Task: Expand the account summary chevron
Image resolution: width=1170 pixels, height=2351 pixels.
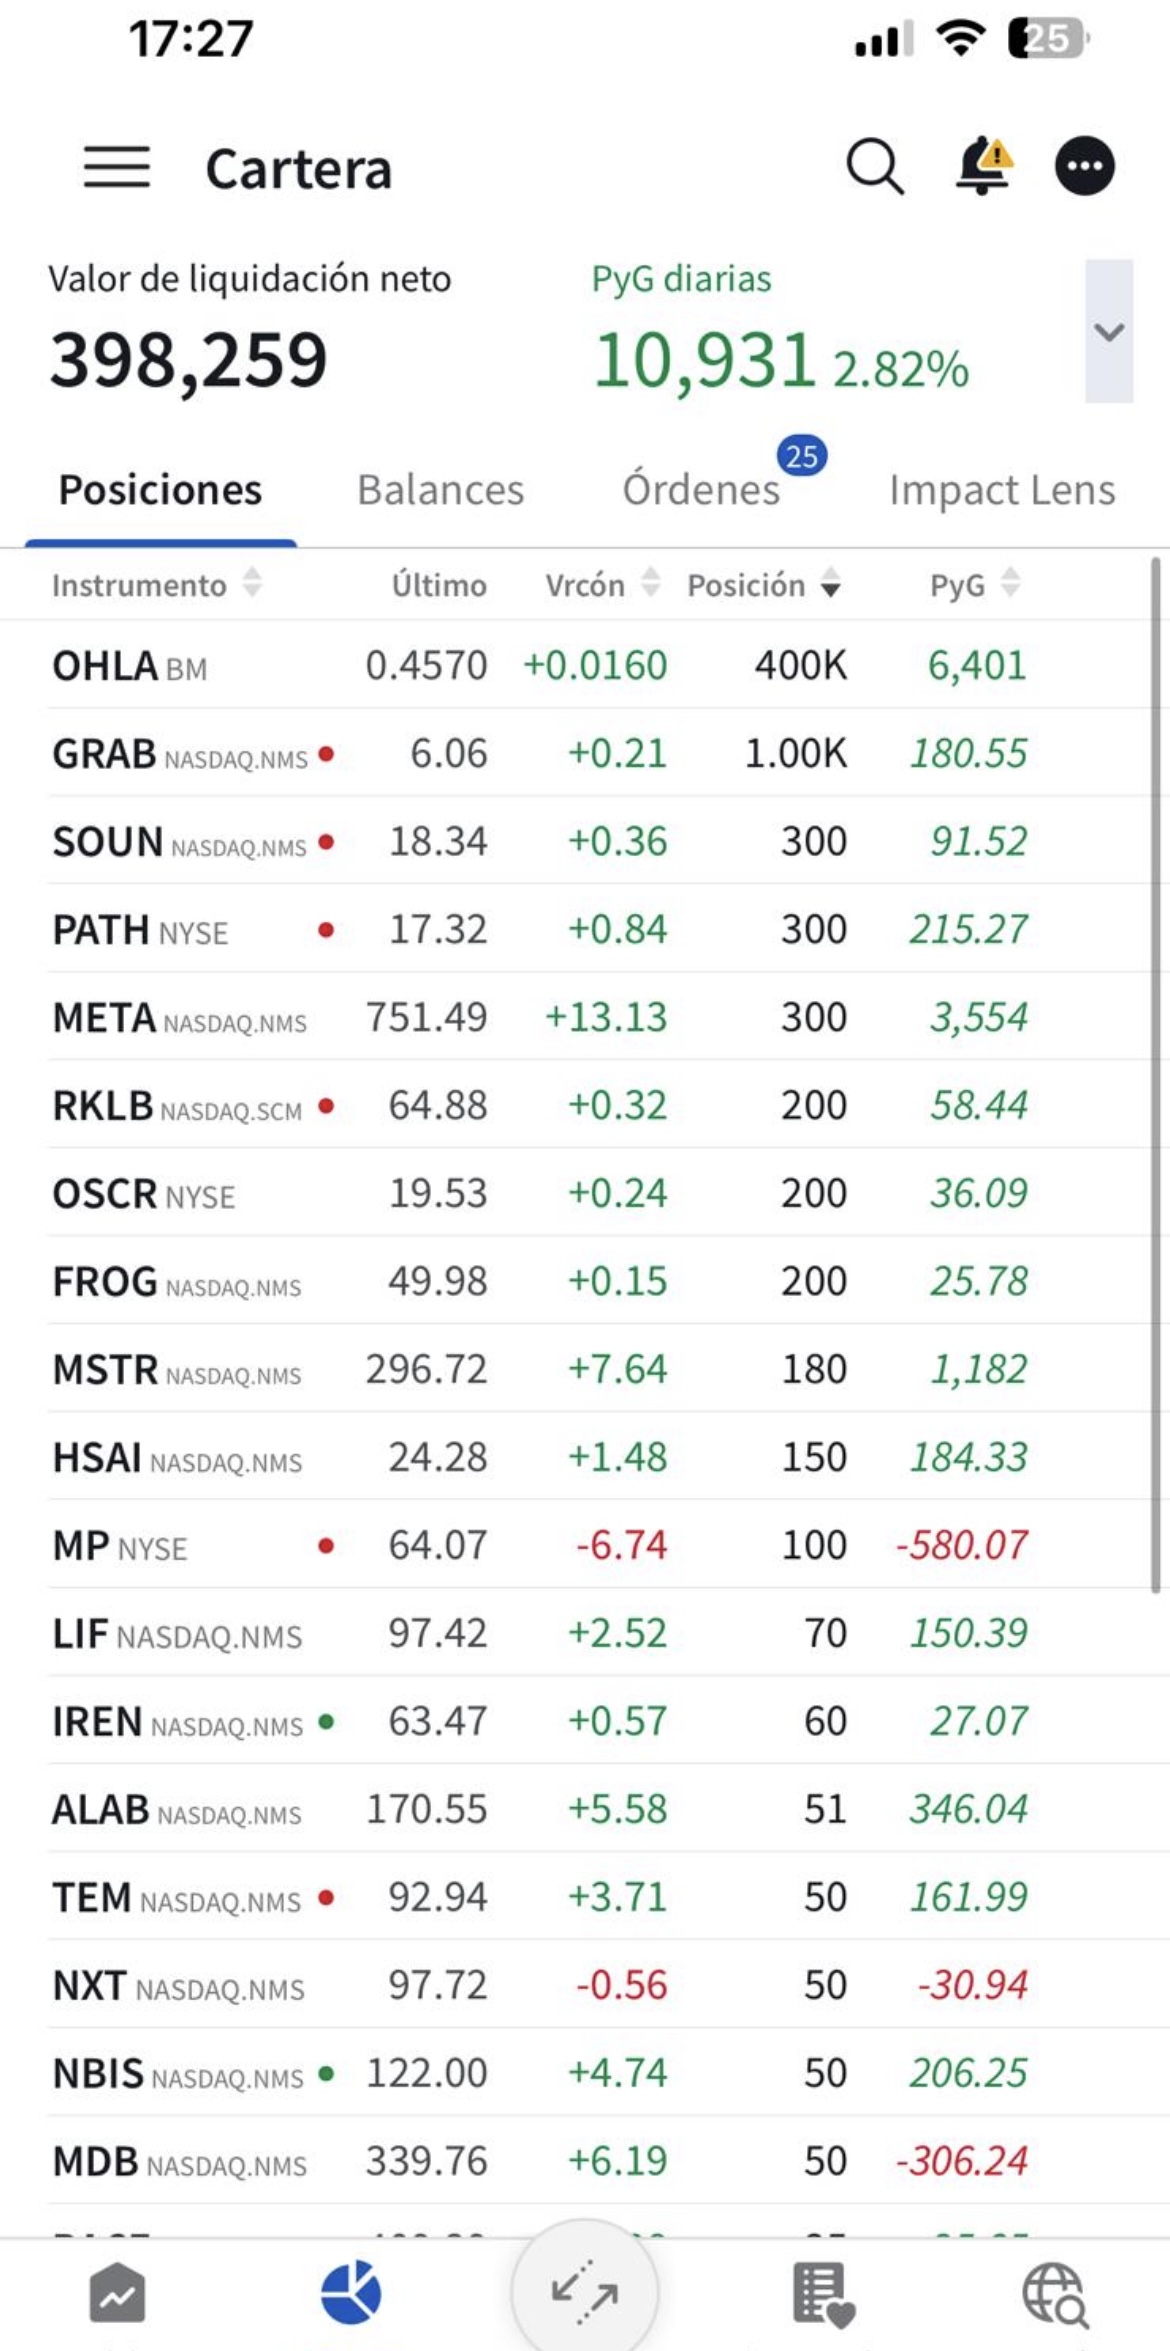Action: (x=1109, y=331)
